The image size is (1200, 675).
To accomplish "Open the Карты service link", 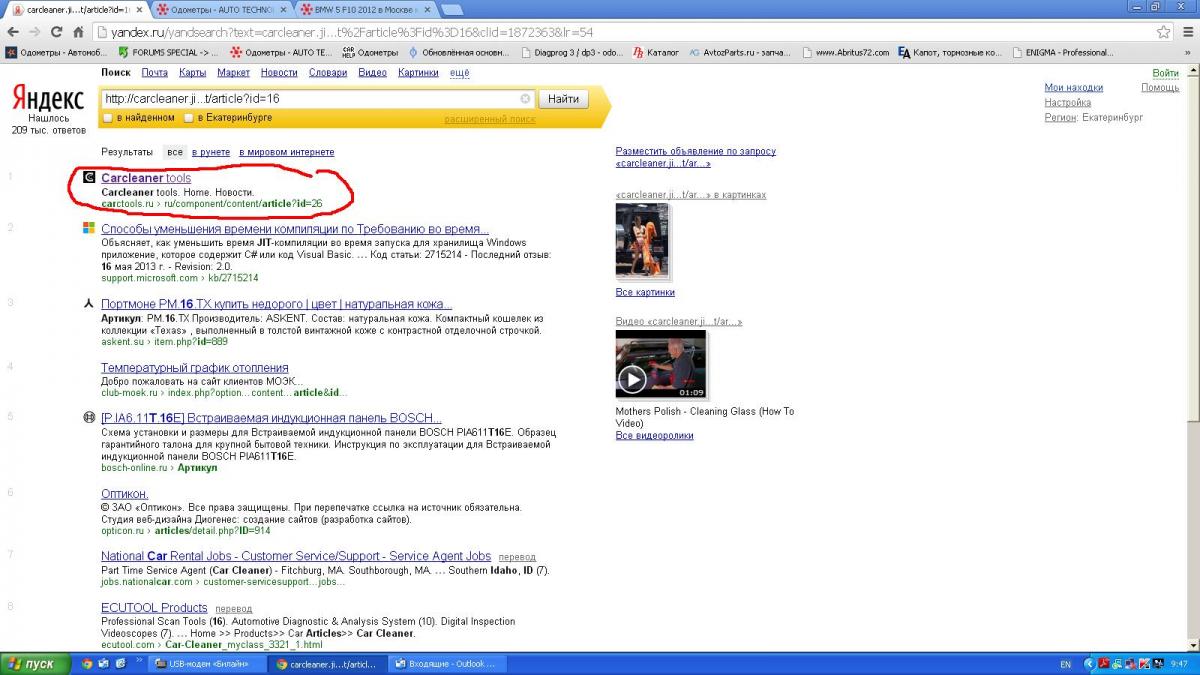I will pos(193,73).
